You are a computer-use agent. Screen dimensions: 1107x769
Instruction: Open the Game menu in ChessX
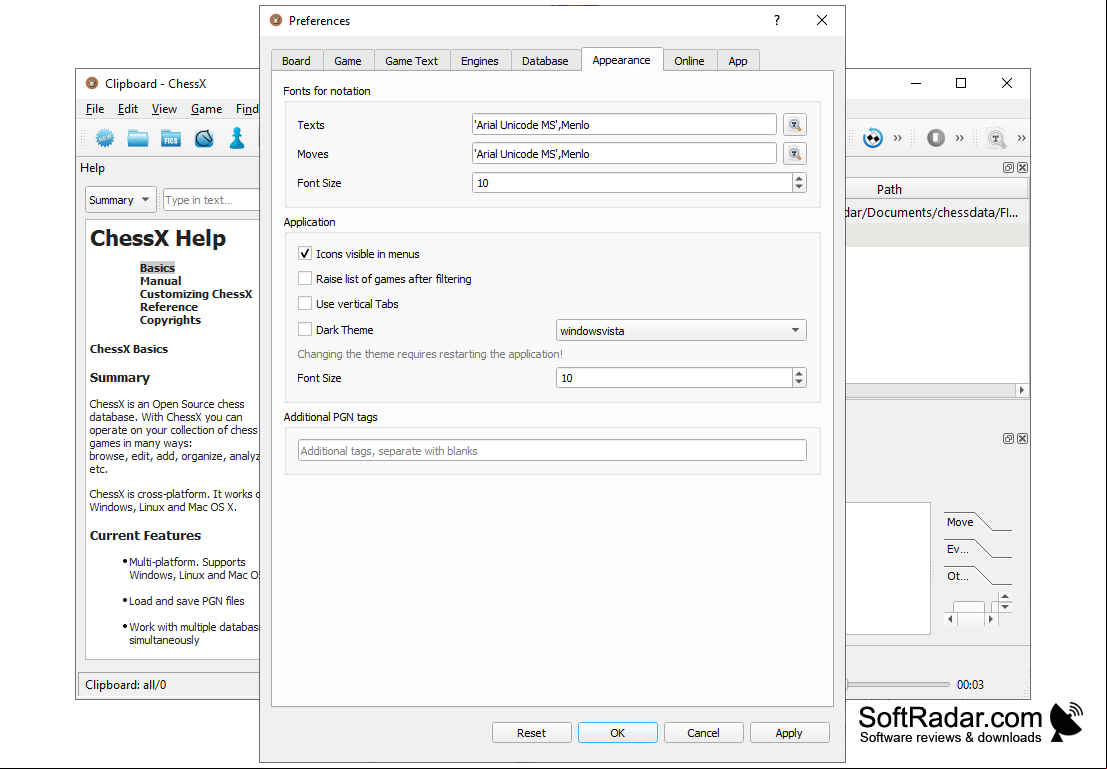coord(206,109)
